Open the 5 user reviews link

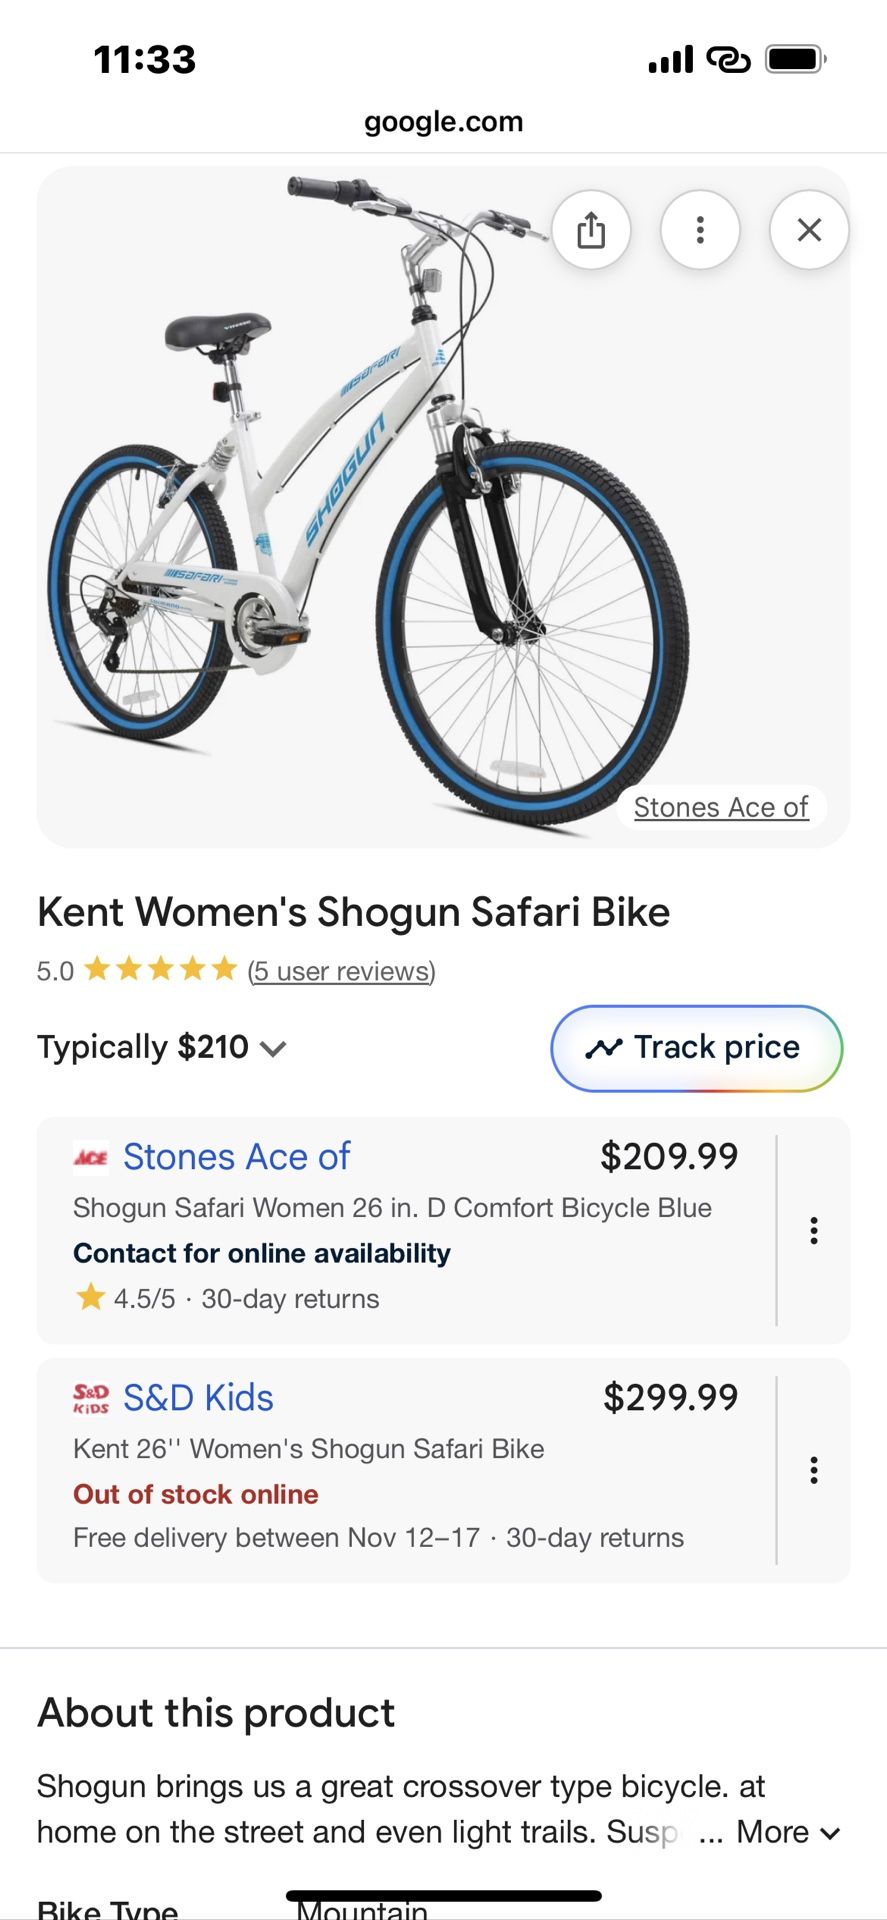[341, 970]
